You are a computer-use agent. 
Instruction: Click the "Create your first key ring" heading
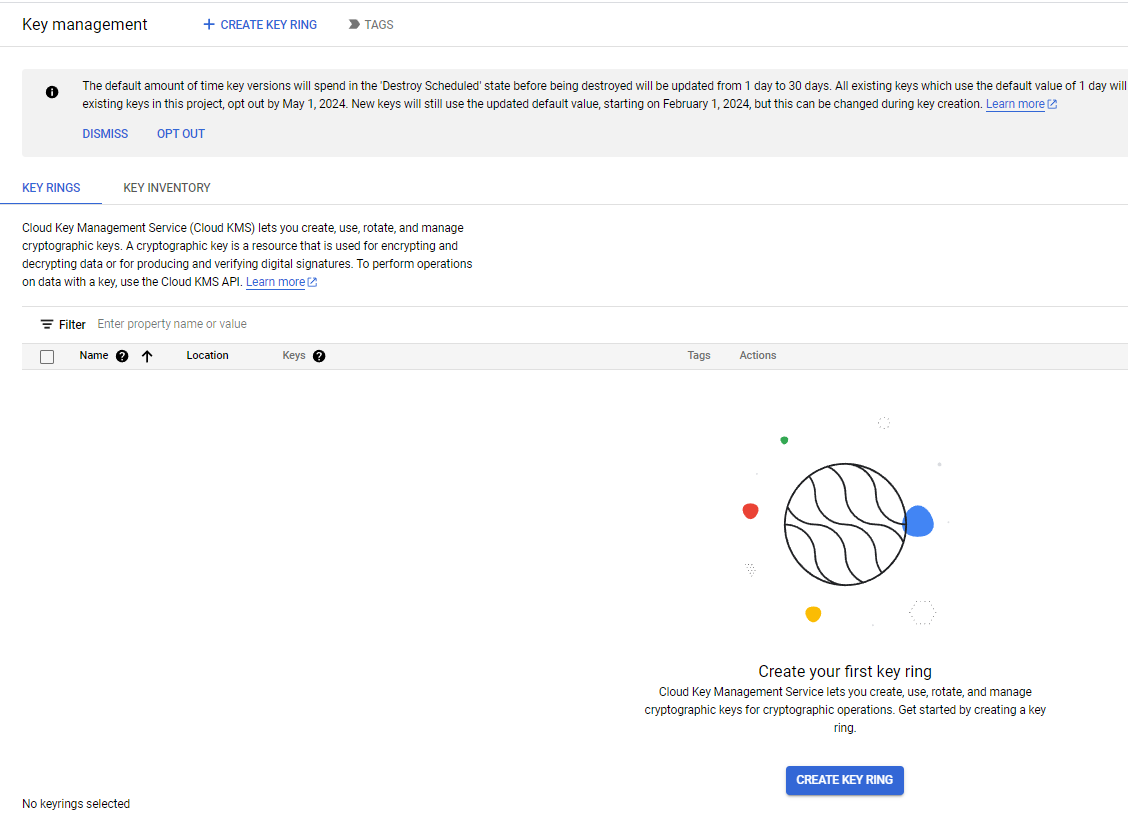(x=845, y=671)
